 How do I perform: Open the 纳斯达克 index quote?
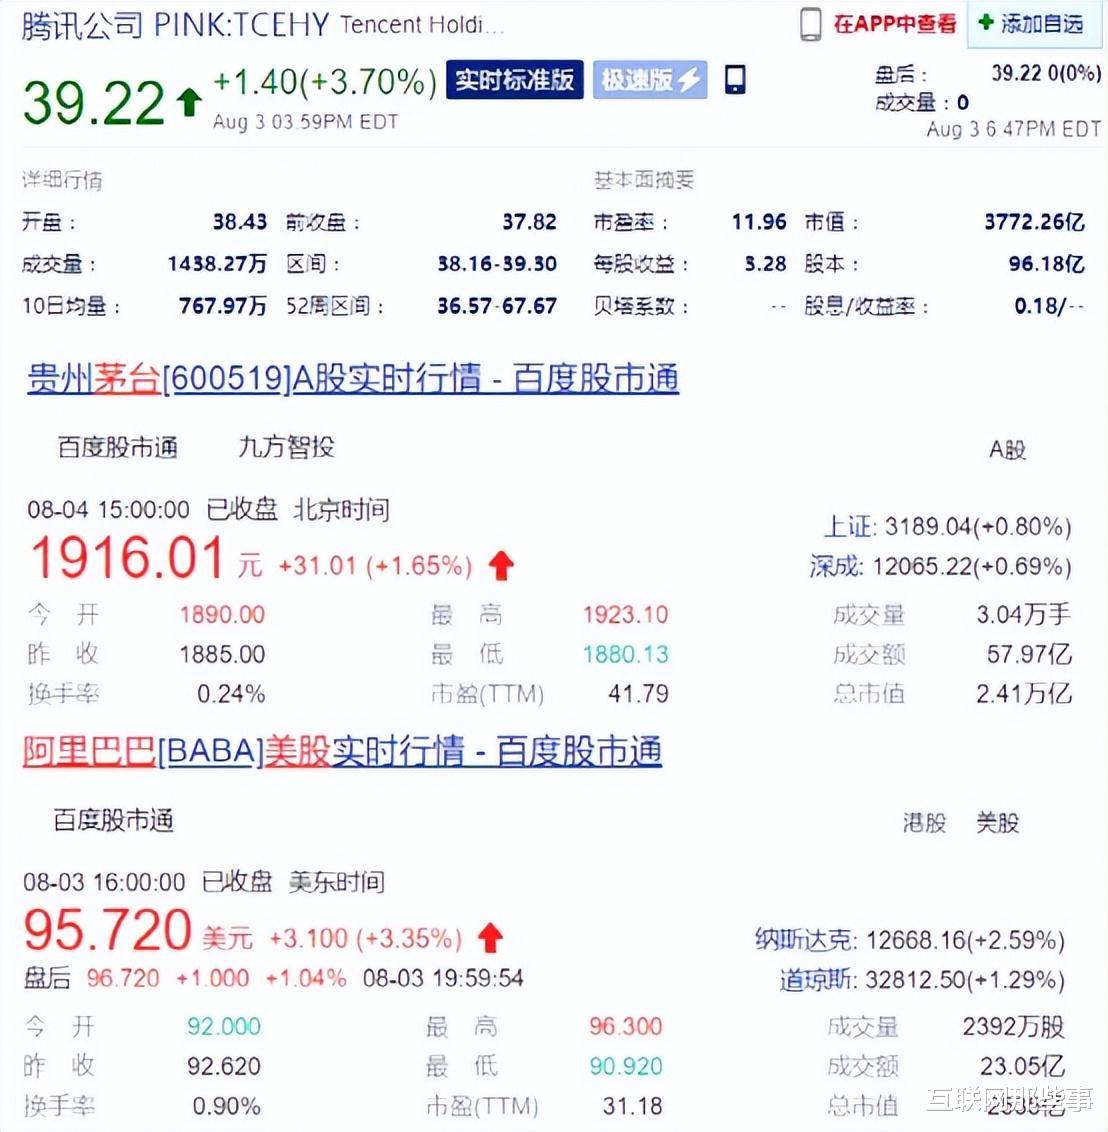coord(909,940)
